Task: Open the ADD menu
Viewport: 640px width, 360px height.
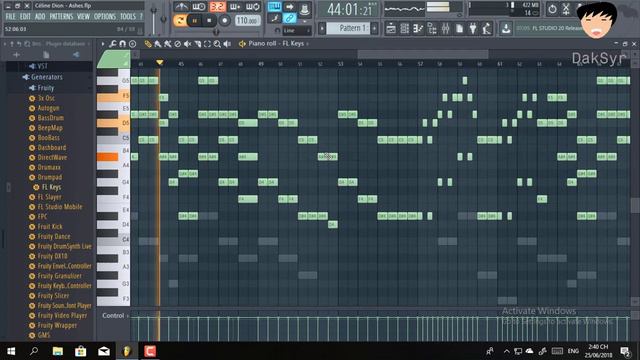Action: [x=40, y=16]
